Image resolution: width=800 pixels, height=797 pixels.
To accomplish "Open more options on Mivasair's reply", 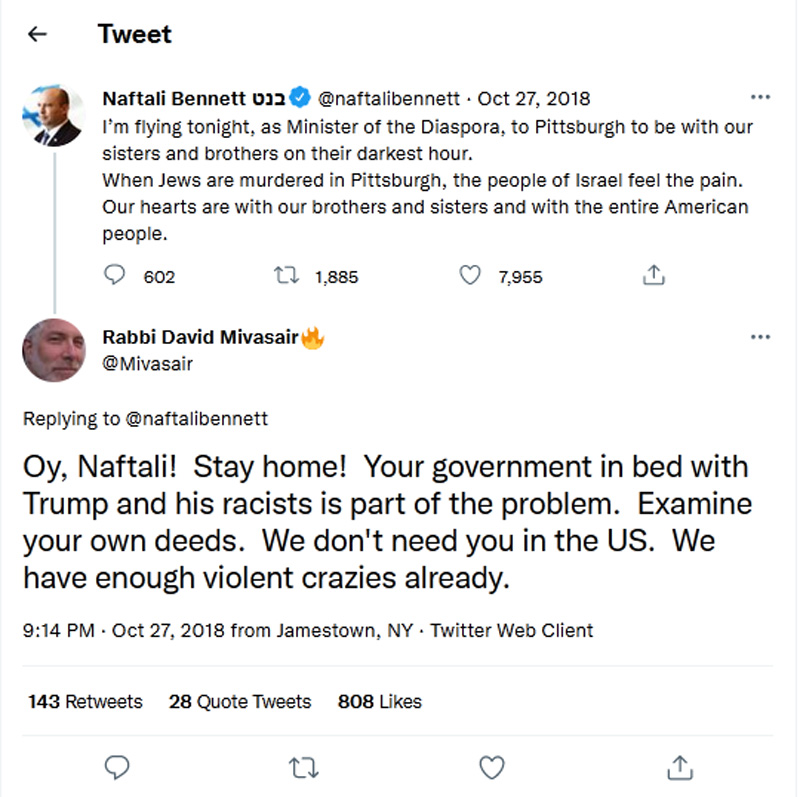I will click(760, 337).
